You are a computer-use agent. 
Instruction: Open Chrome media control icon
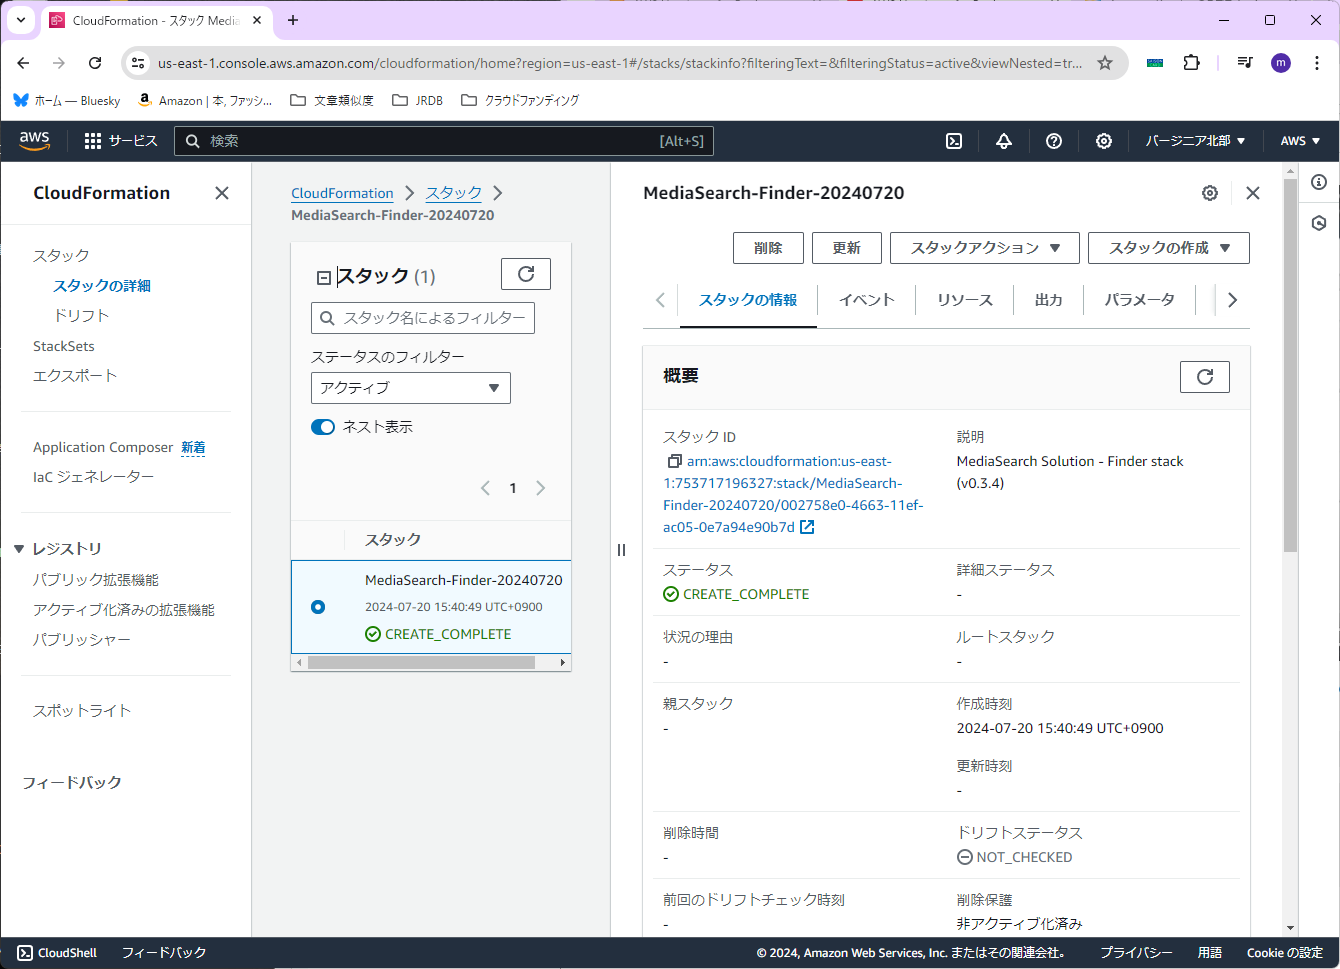tap(1245, 62)
